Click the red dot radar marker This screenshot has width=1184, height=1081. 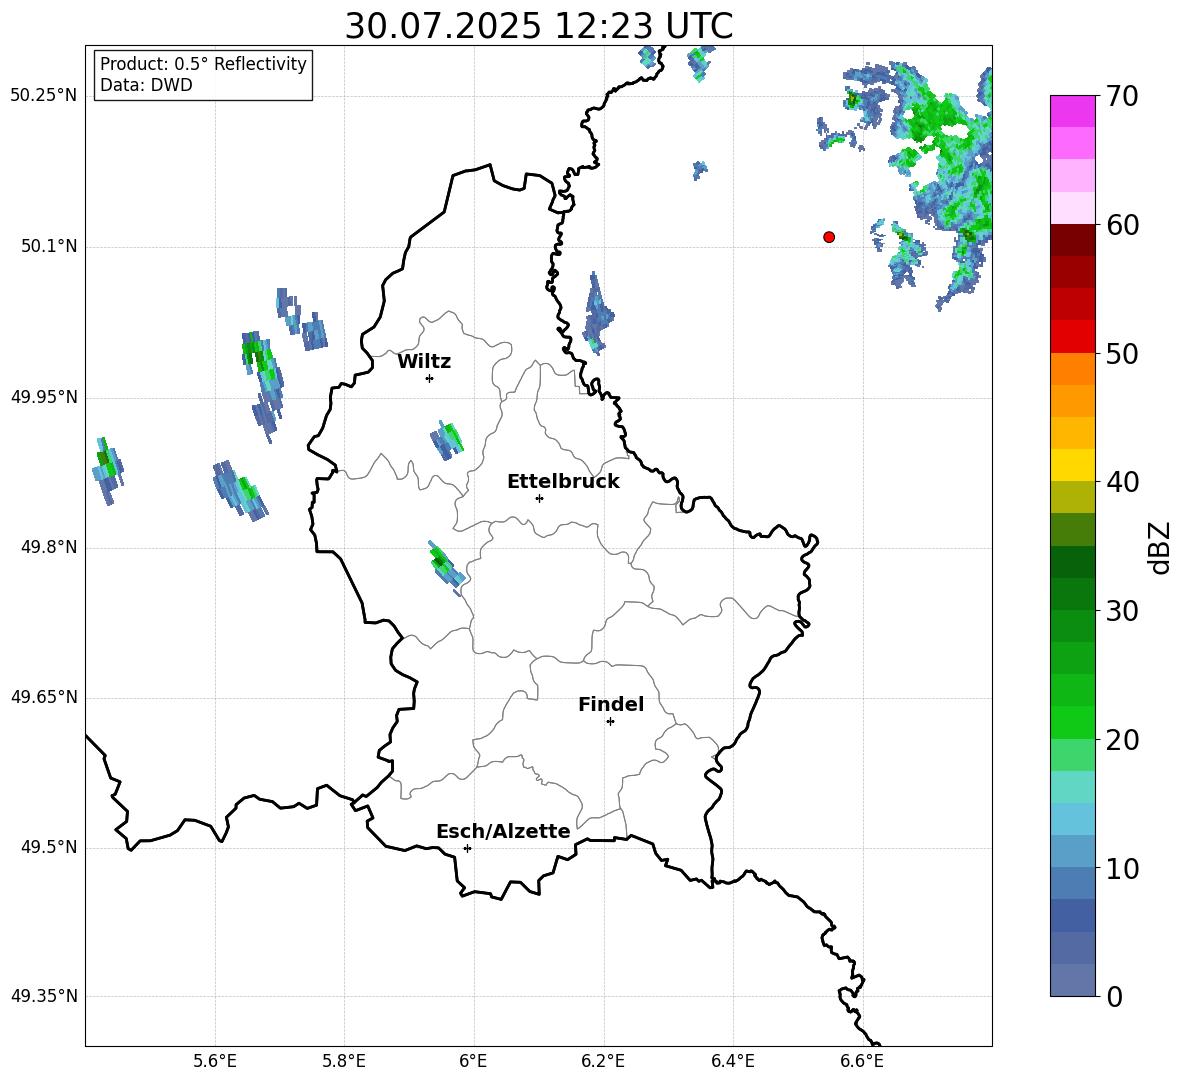tap(829, 237)
